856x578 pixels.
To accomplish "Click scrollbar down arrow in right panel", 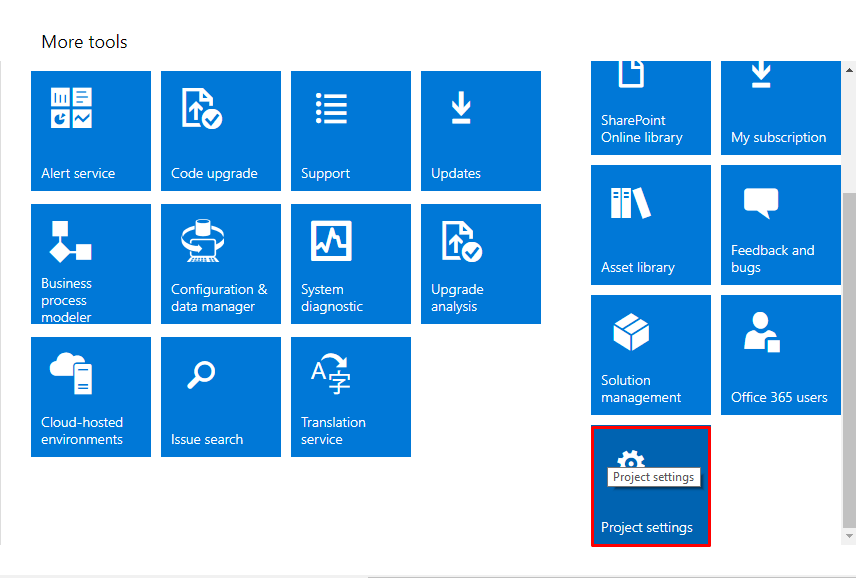I will tap(849, 536).
